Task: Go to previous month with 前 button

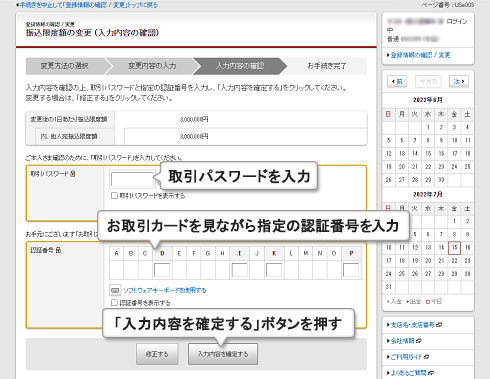Action: tap(397, 81)
